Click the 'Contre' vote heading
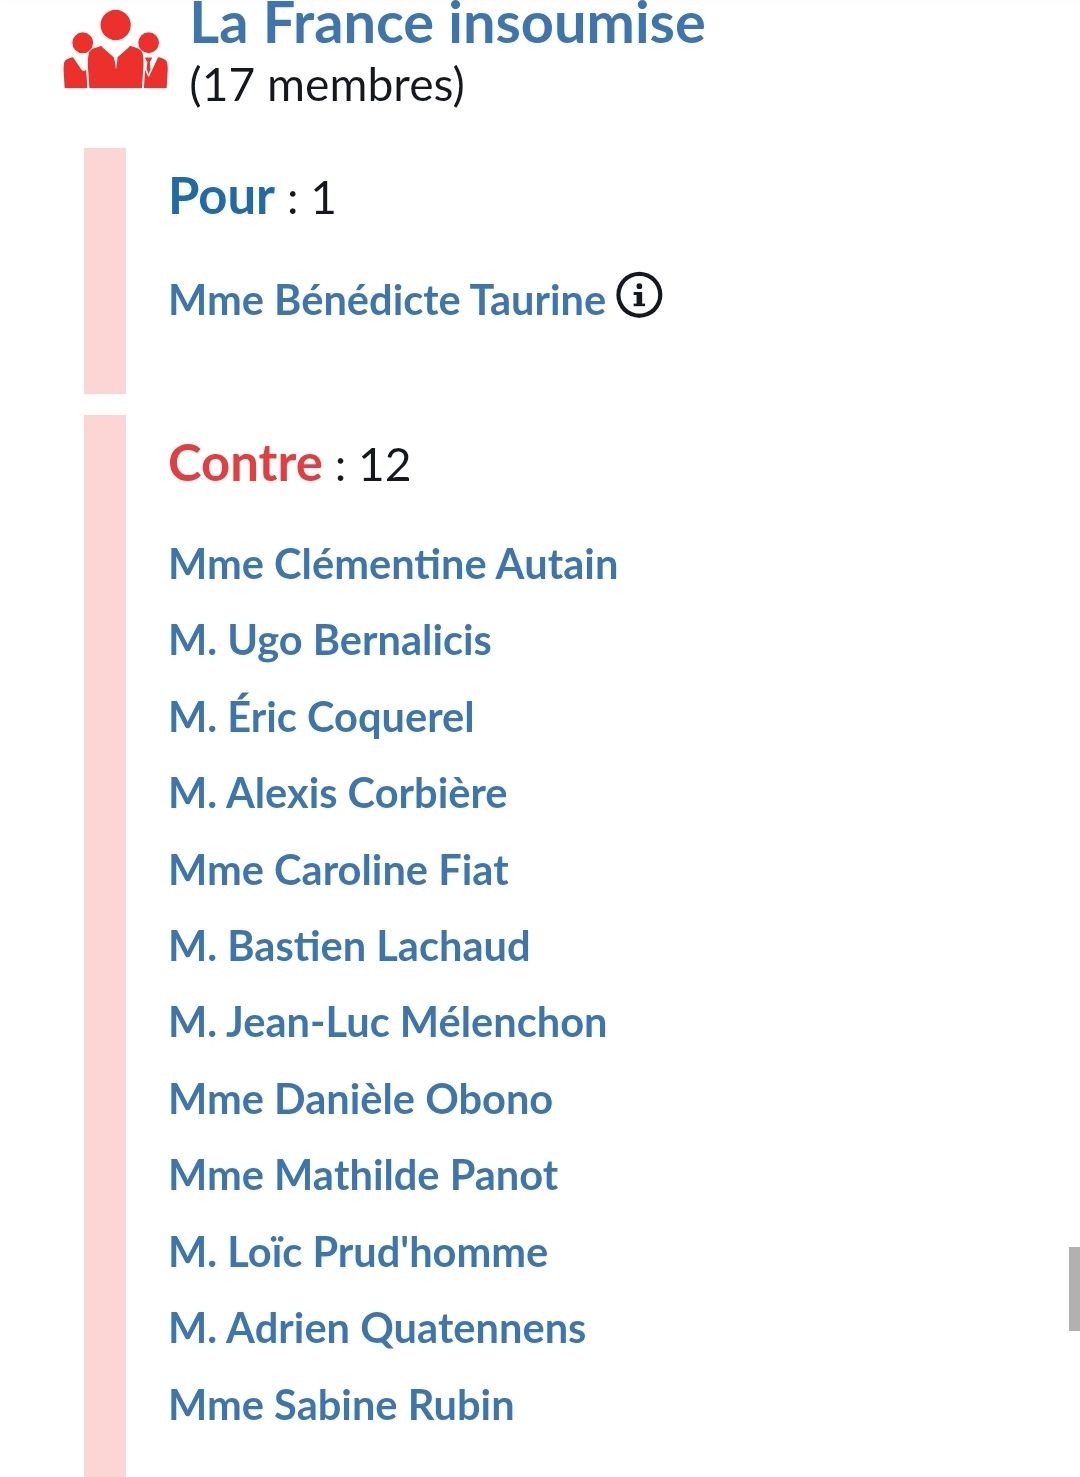This screenshot has height=1477, width=1080. tap(245, 464)
